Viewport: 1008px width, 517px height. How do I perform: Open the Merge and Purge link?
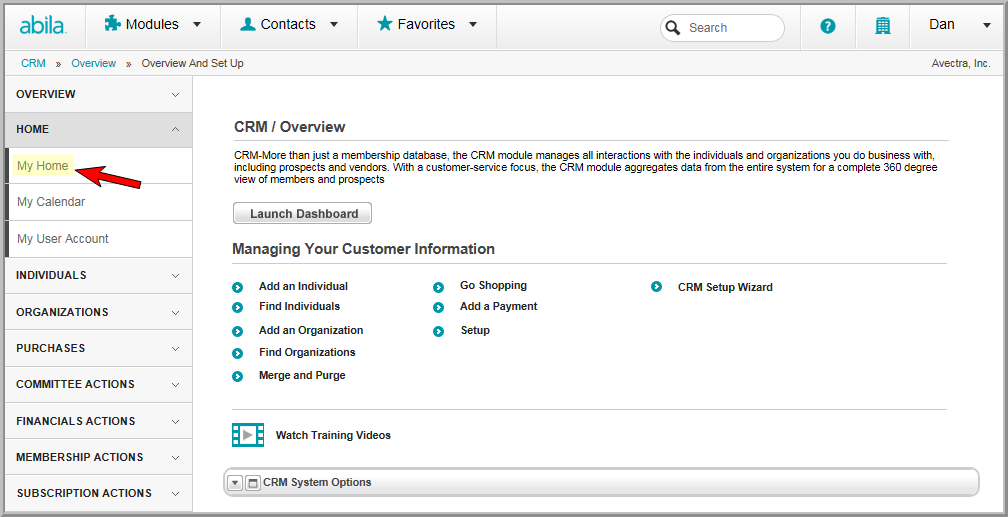[302, 376]
